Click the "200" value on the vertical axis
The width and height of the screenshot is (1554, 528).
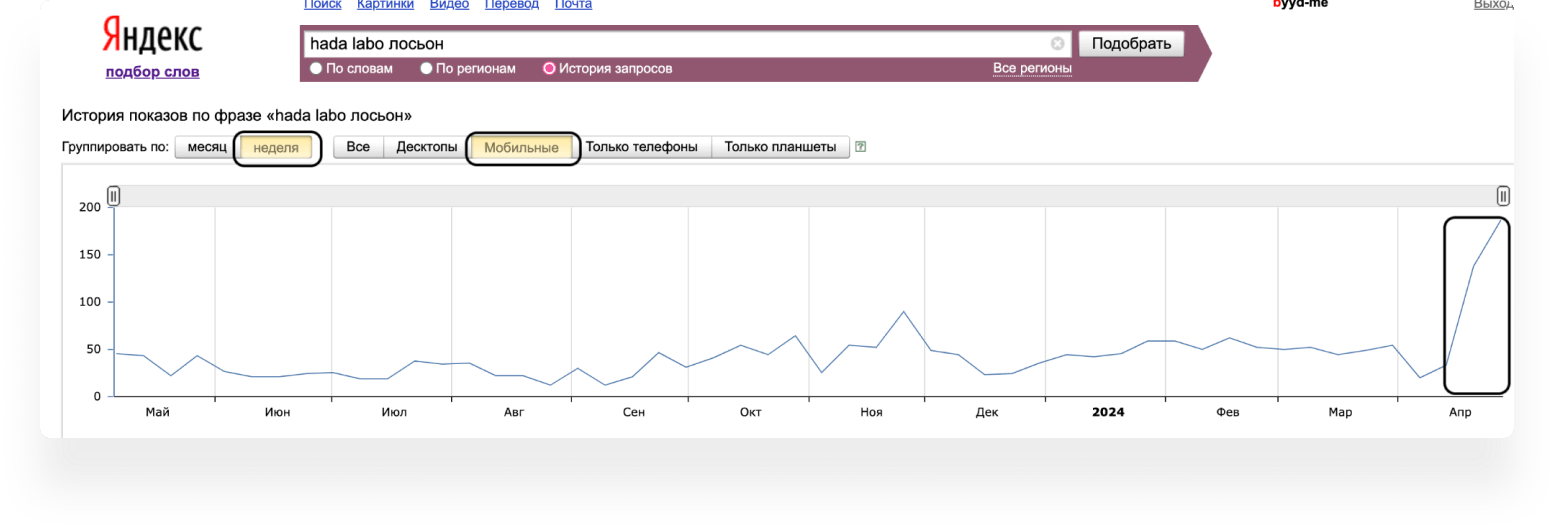point(90,207)
